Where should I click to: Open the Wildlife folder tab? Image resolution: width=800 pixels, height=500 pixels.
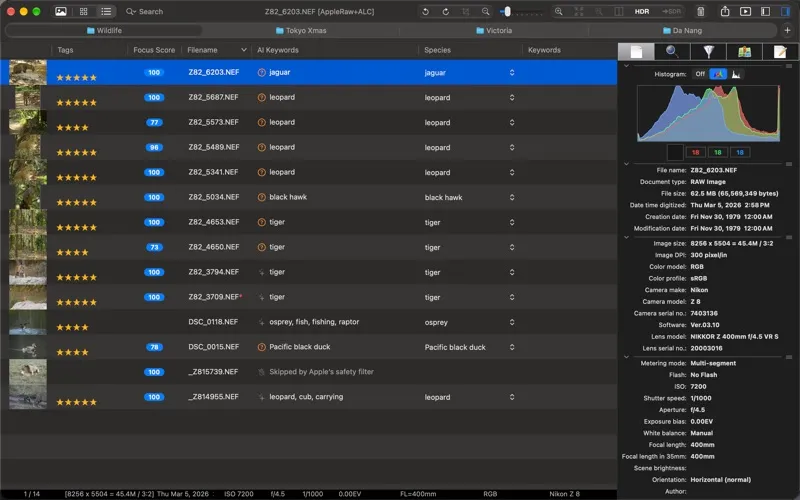pos(104,30)
